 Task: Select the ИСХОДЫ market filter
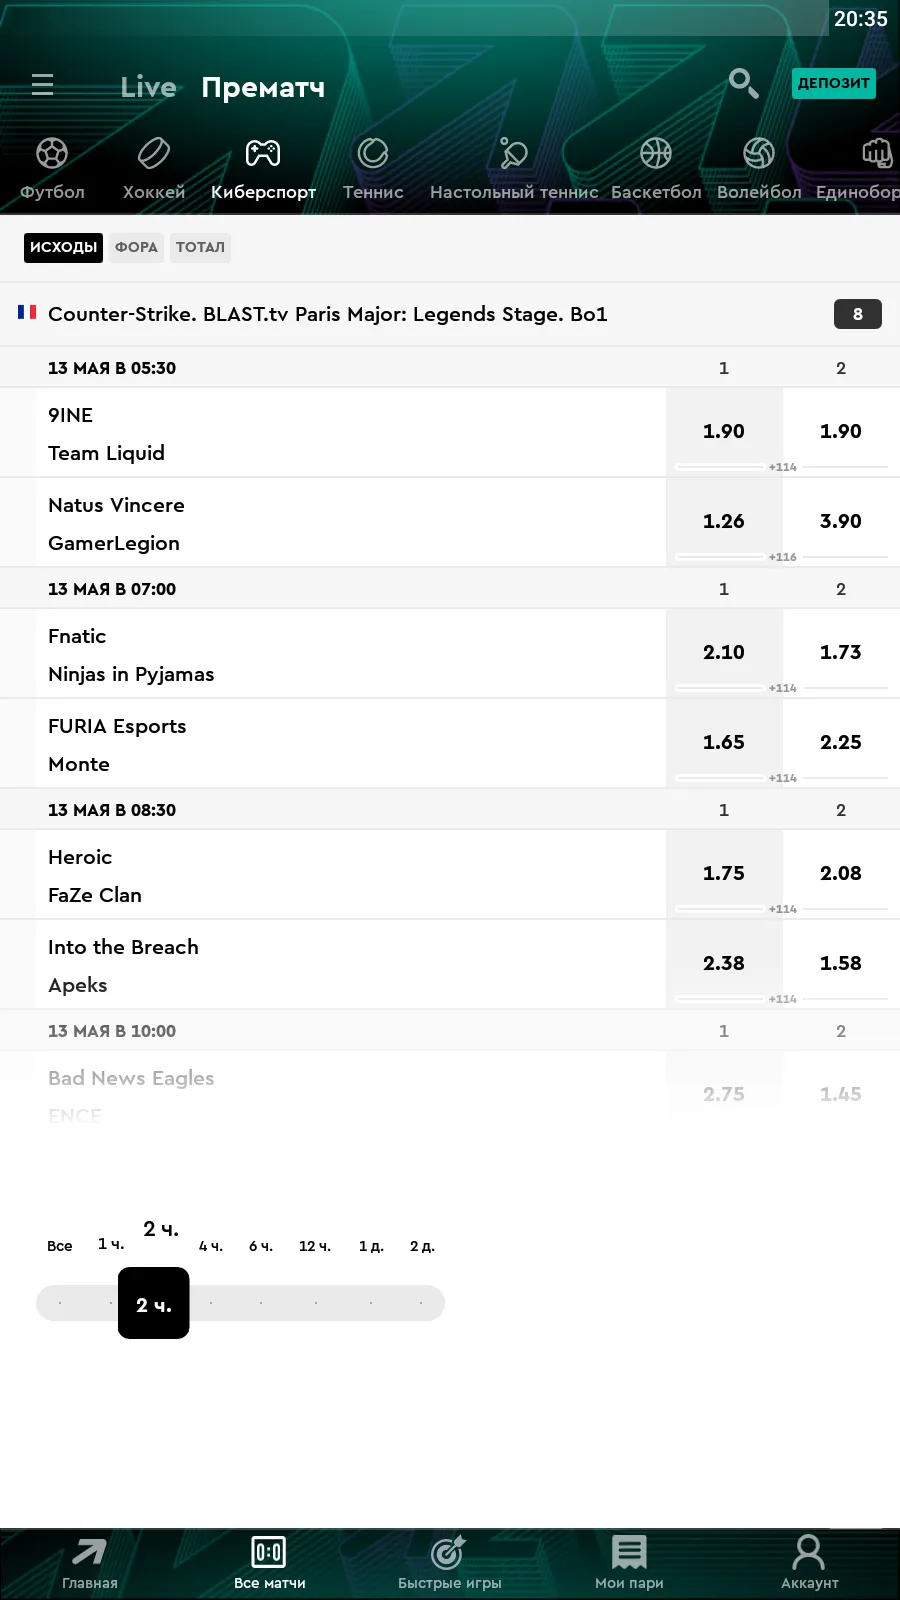click(63, 247)
